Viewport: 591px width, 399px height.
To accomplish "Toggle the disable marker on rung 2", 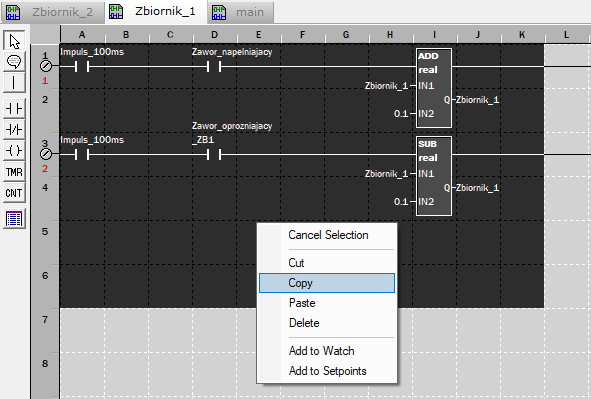I will pos(46,154).
